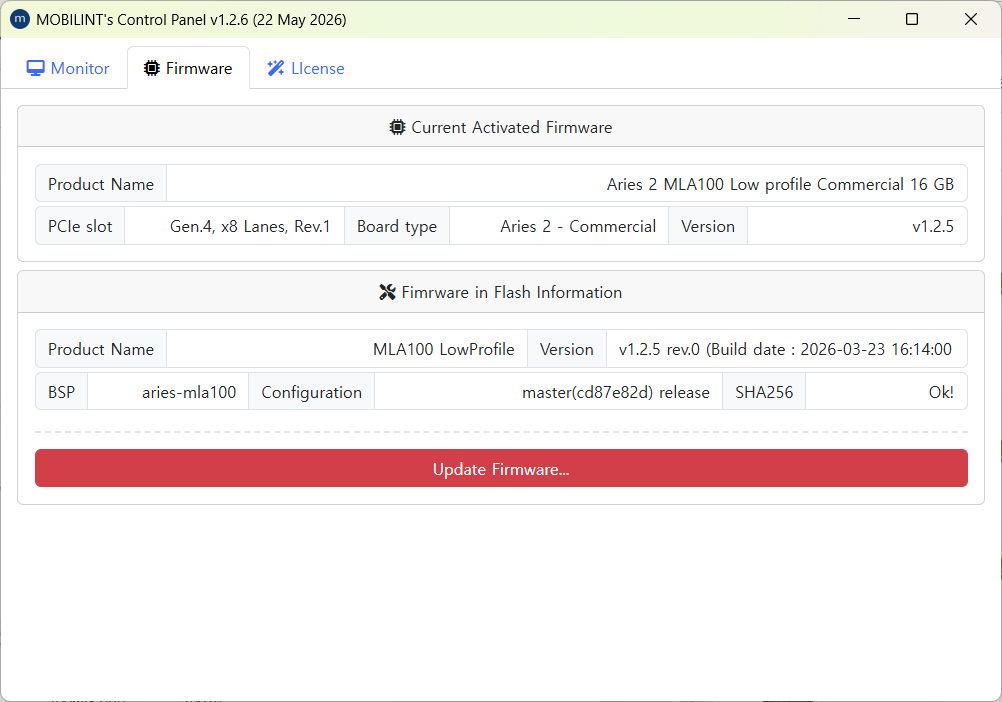Click the 'Product Name' label in activated firmware
1002x702 pixels.
point(101,185)
